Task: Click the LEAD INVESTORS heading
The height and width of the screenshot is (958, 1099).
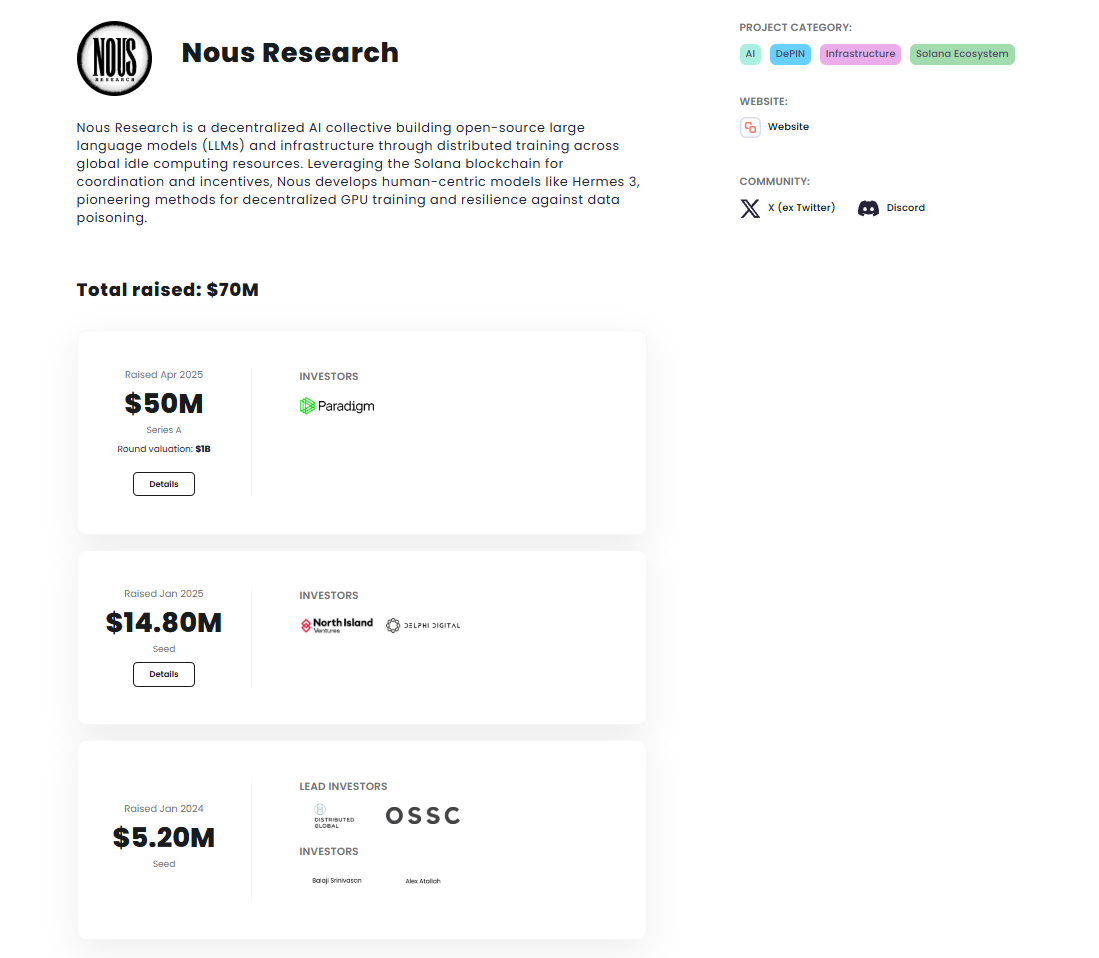Action: [343, 786]
